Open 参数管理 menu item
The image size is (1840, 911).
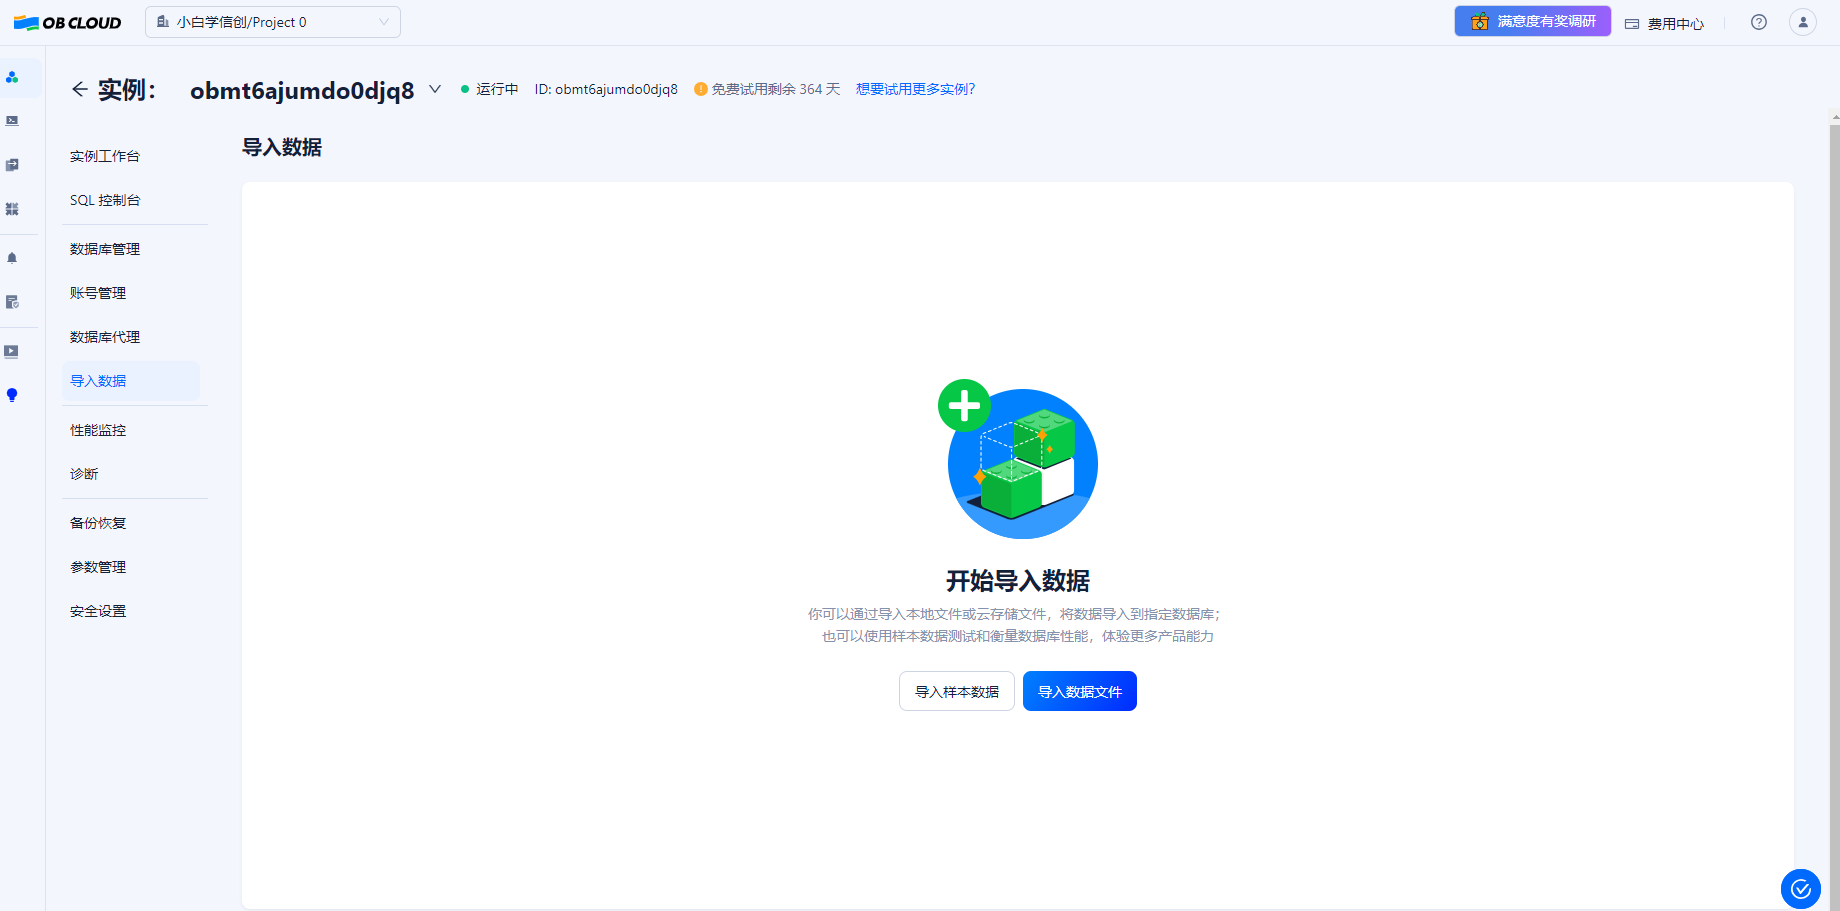[x=98, y=567]
